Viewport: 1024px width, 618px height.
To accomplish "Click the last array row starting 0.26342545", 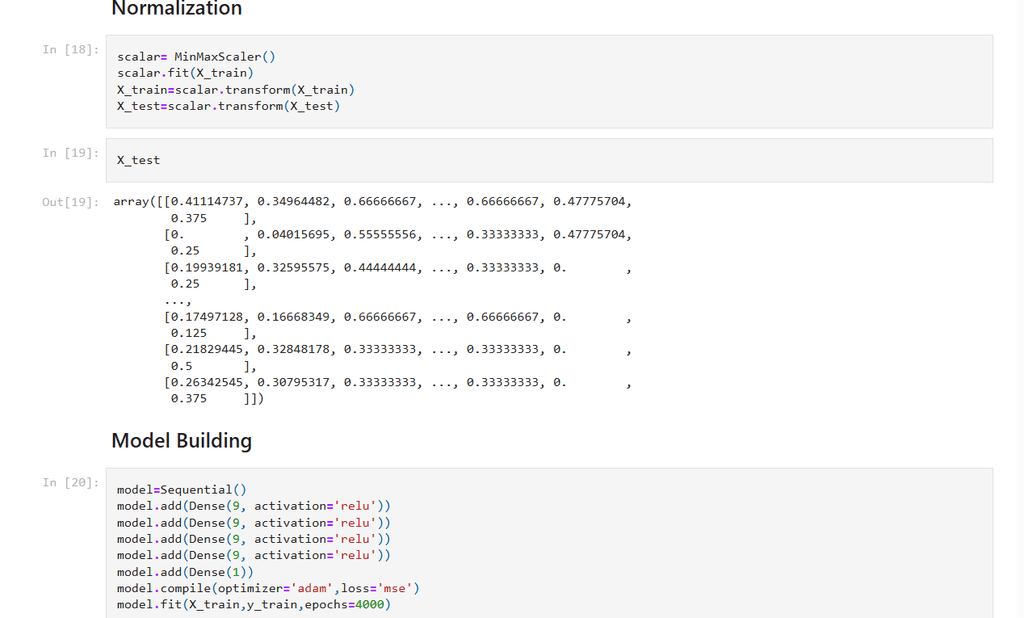I will (364, 382).
